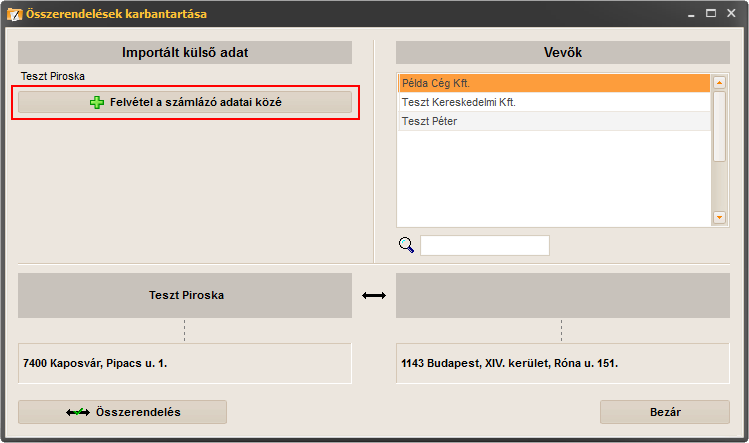Click Felvétel a számlázó adatai közé button

coord(185,102)
